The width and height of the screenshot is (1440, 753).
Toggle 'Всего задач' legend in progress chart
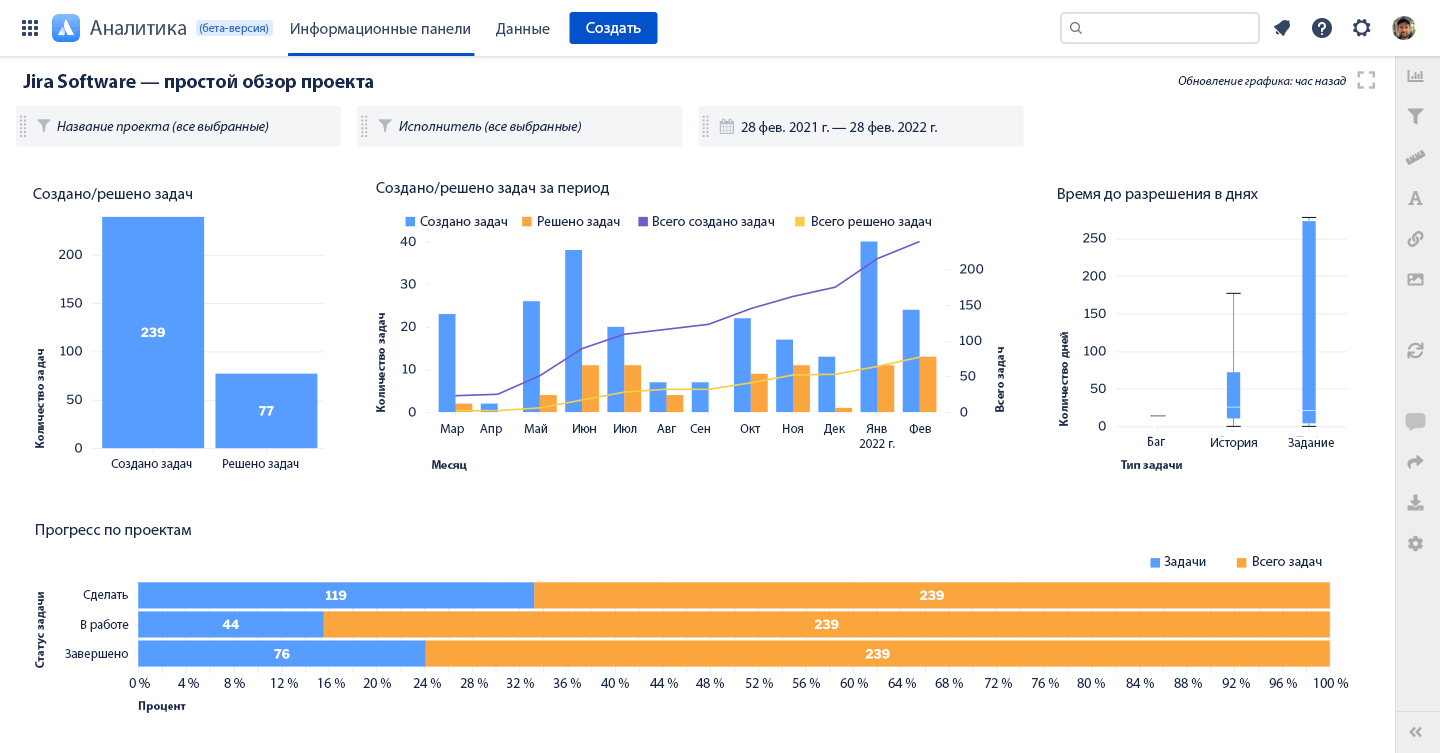coord(1279,562)
